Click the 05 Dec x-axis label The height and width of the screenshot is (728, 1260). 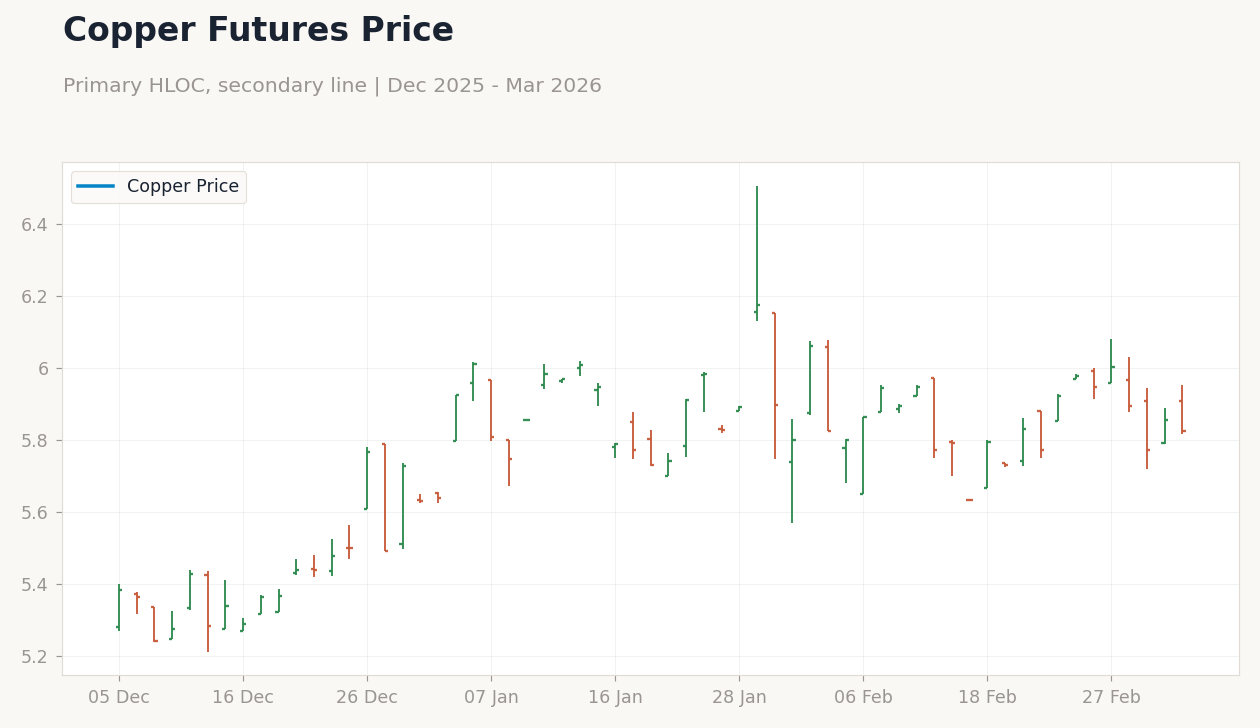(119, 698)
